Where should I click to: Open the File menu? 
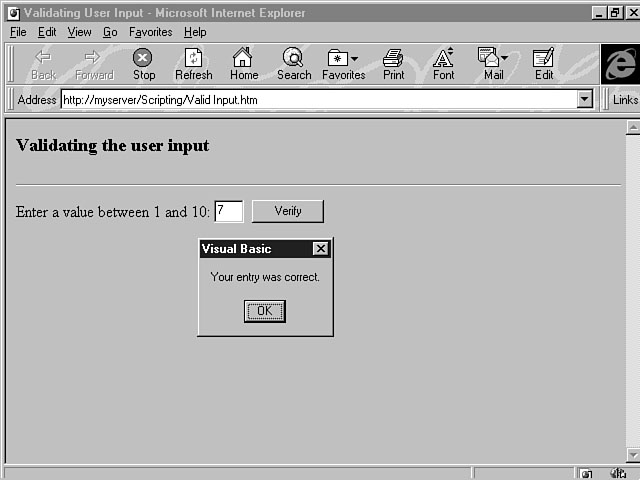(18, 32)
